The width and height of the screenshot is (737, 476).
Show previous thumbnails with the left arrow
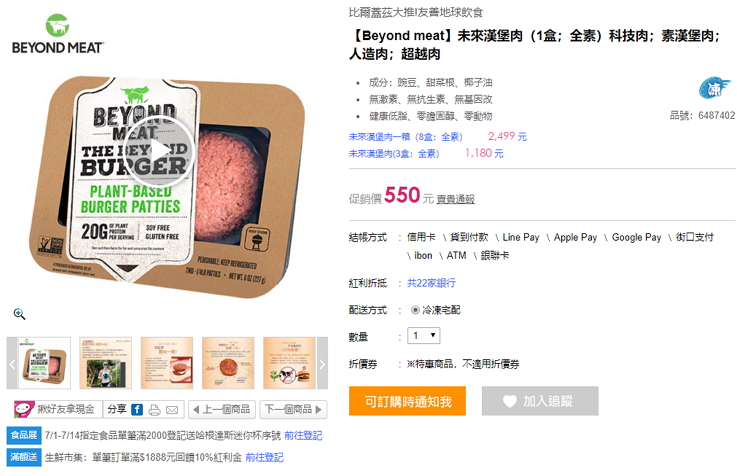tap(12, 363)
